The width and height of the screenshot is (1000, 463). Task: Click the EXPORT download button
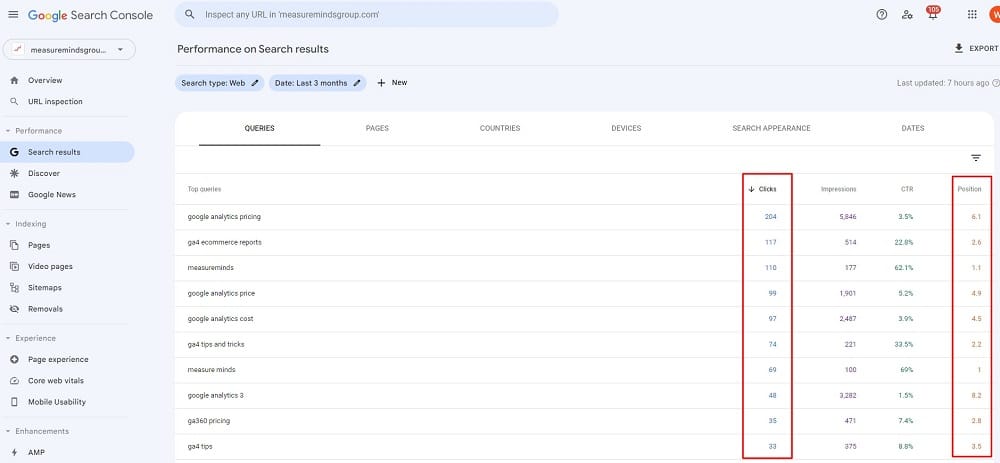coord(976,48)
